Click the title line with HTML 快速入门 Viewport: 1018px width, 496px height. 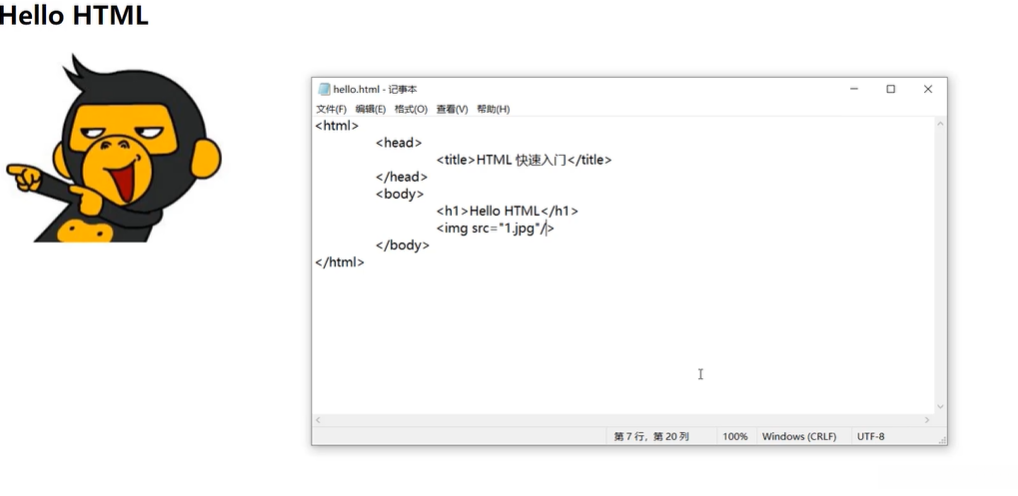tap(524, 160)
